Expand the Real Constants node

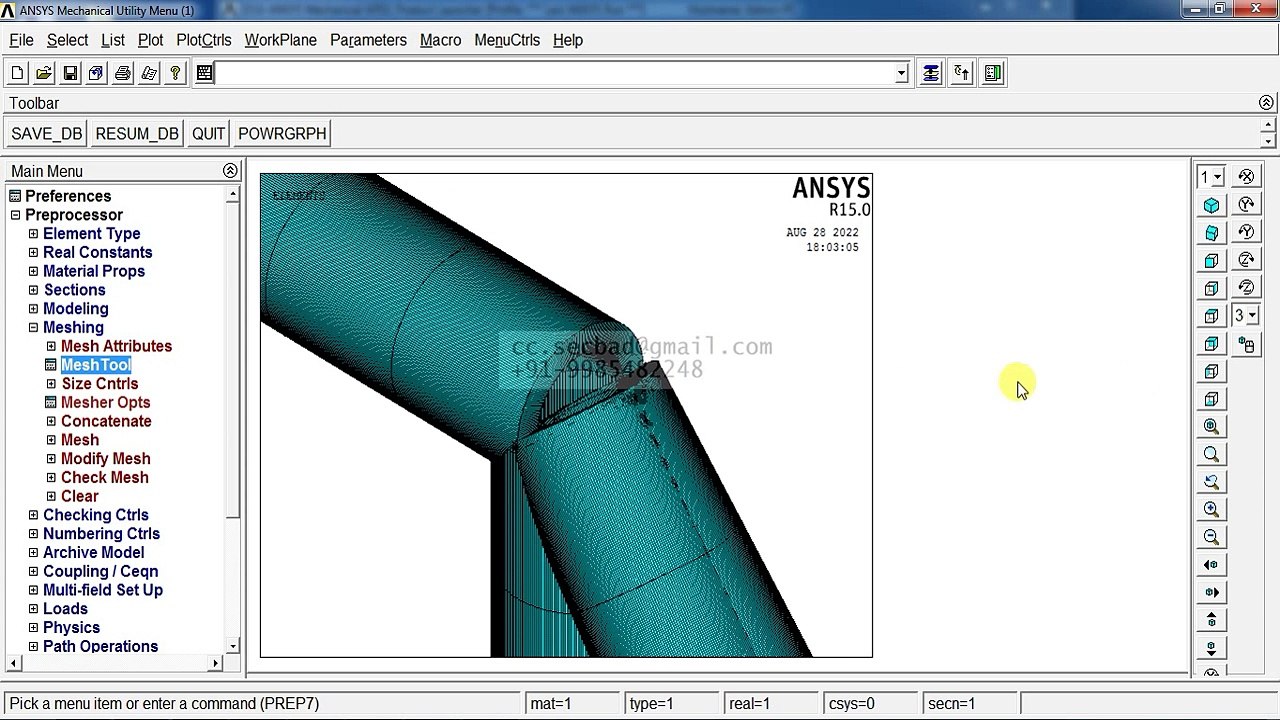pos(33,253)
